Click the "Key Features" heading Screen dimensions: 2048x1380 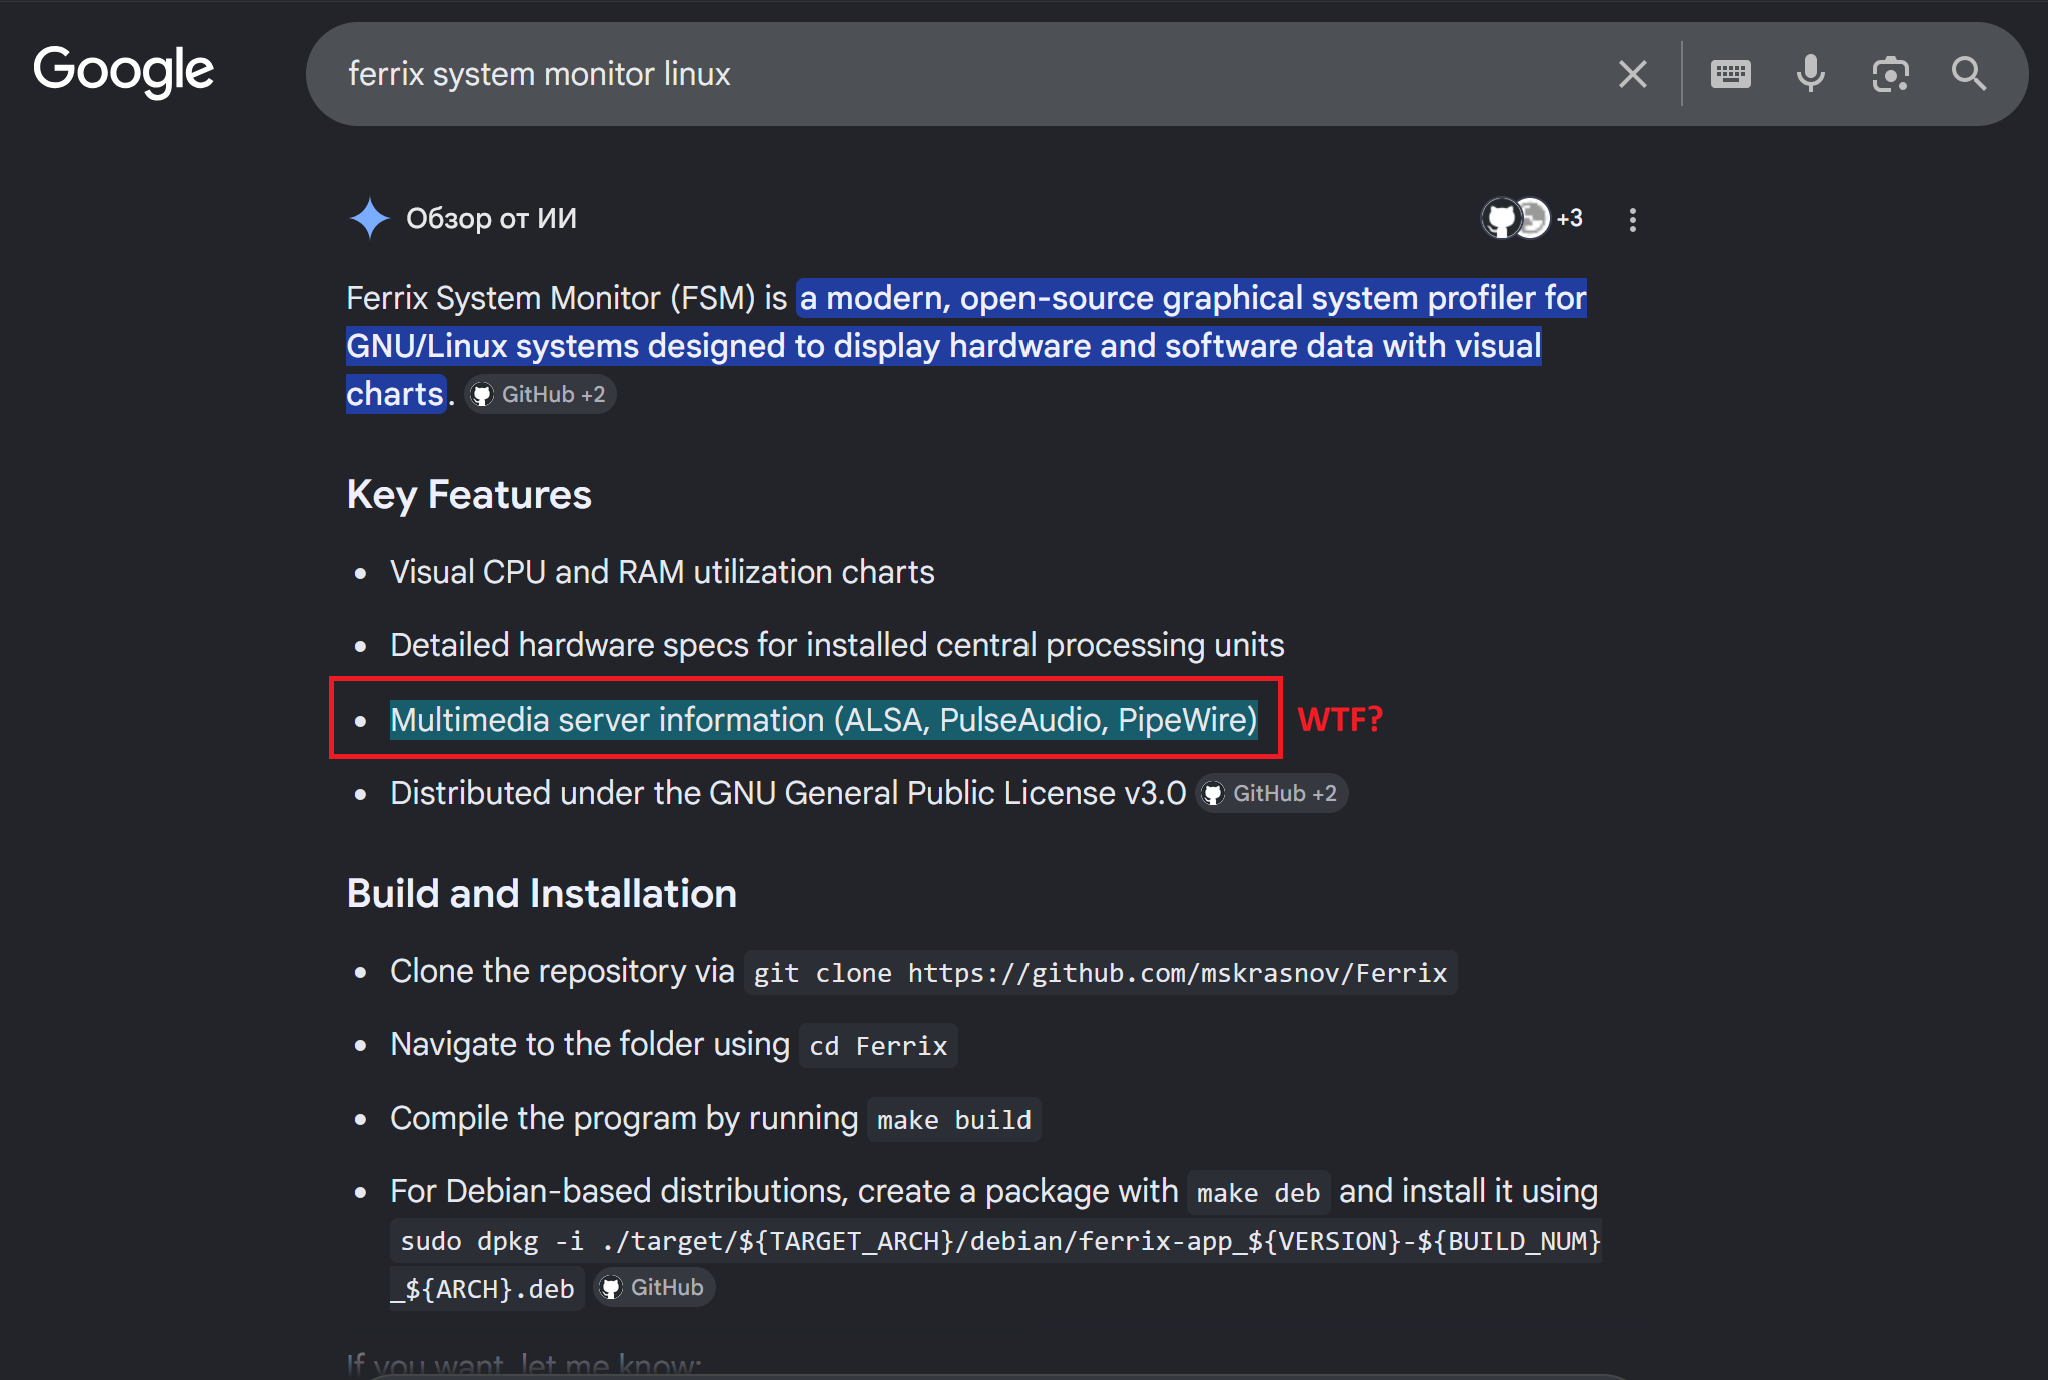(x=469, y=495)
